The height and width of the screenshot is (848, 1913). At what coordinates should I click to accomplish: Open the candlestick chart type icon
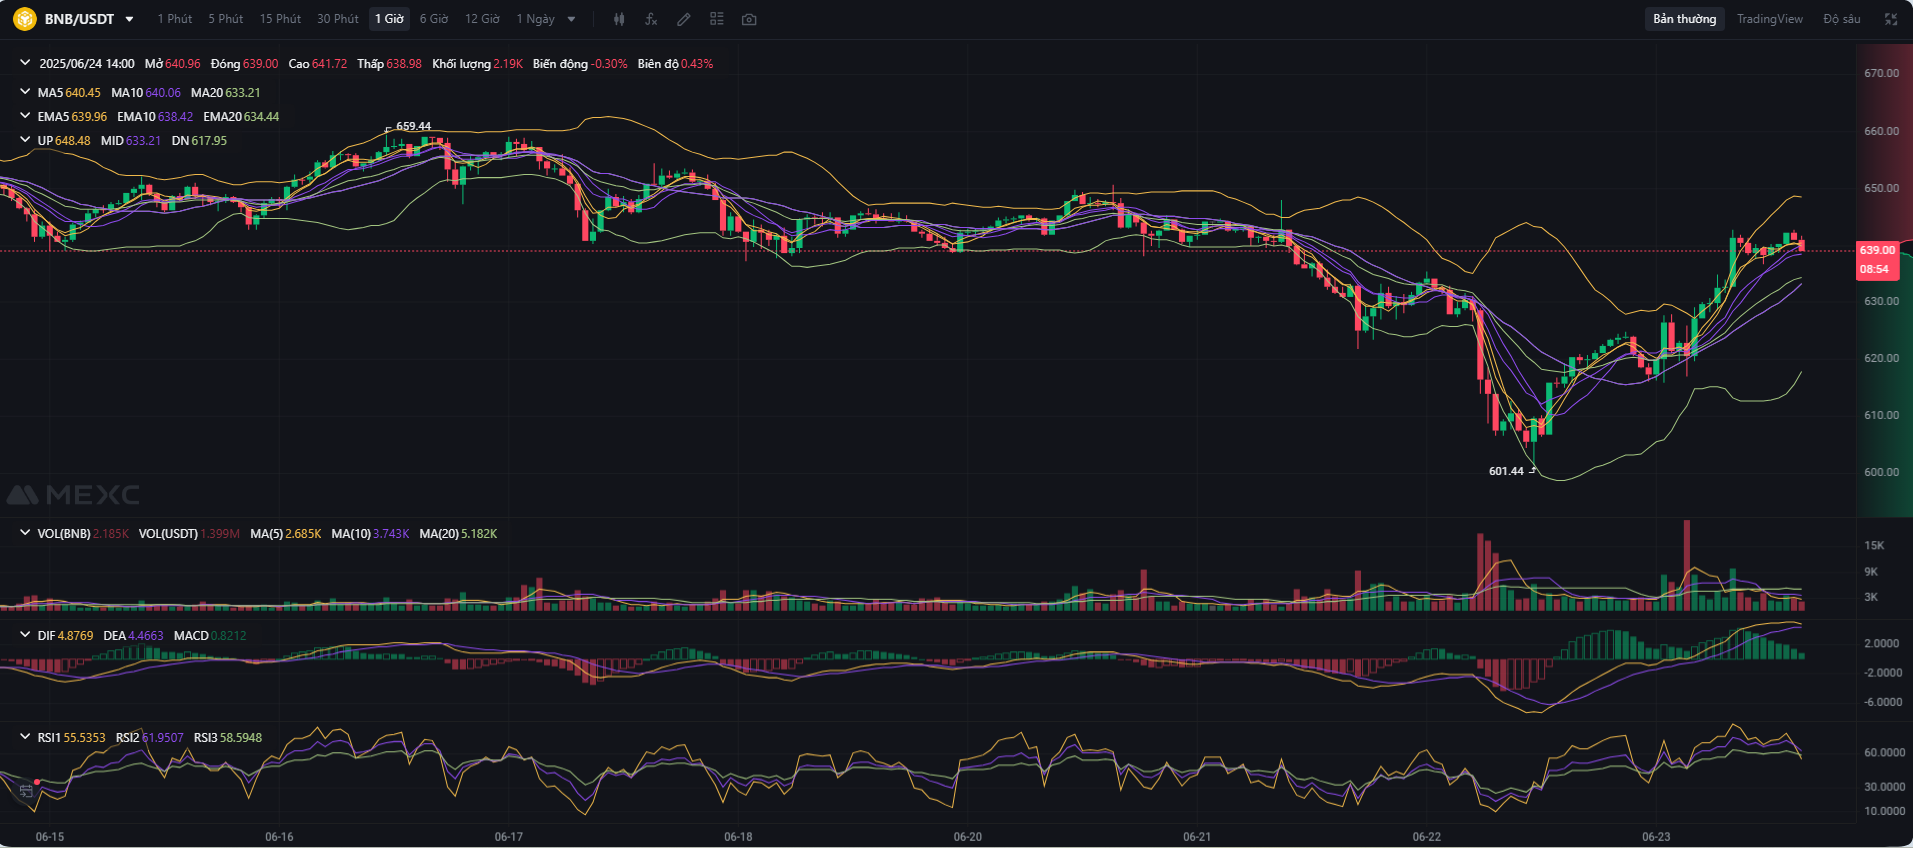(x=619, y=19)
